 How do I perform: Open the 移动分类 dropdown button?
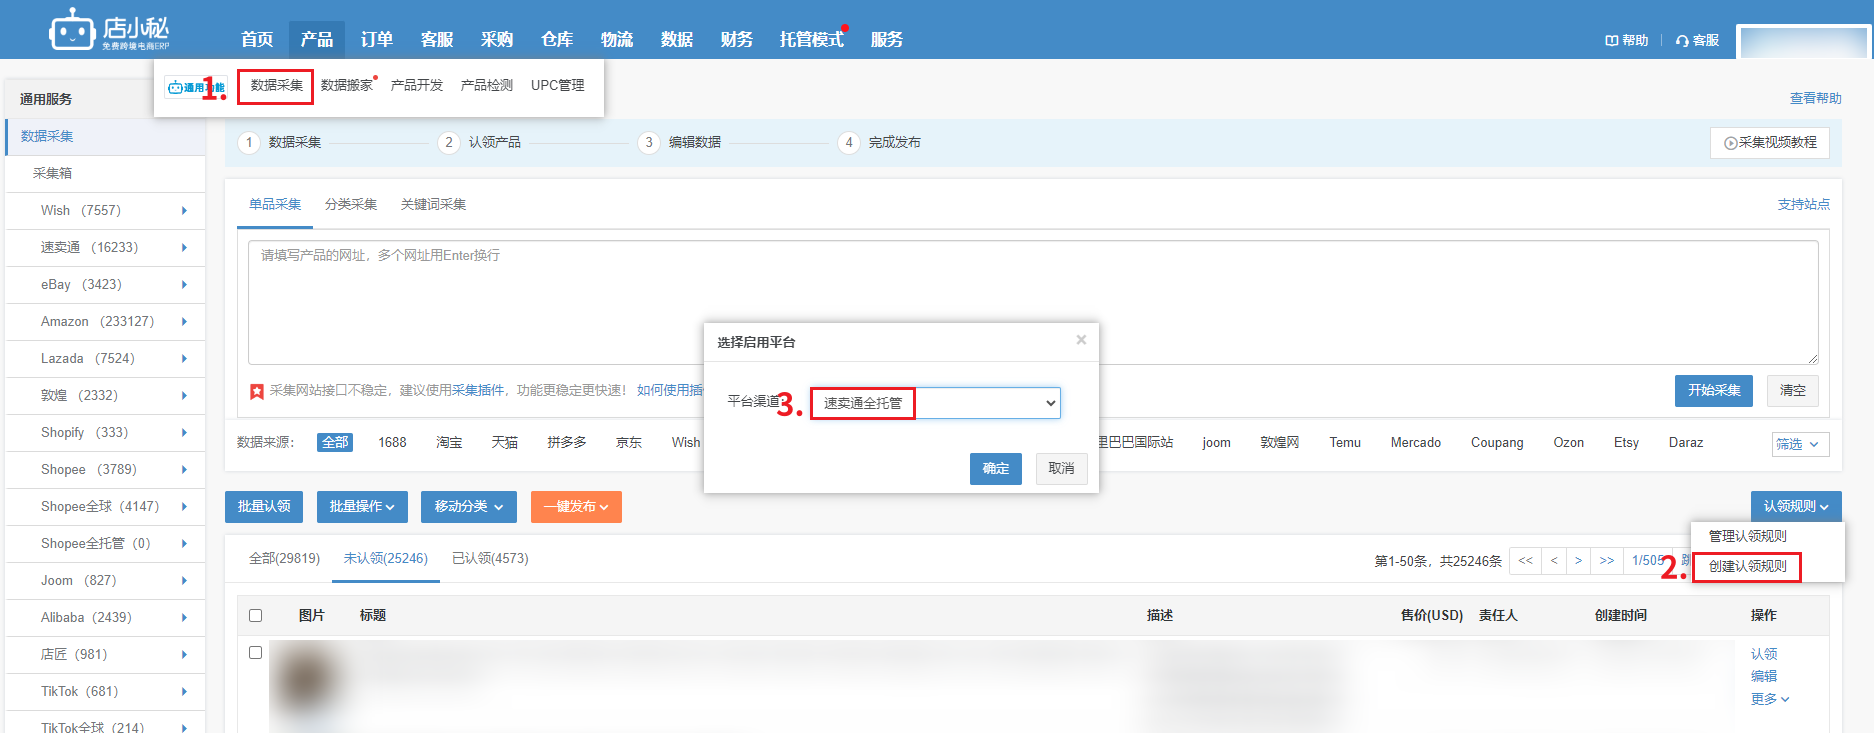pyautogui.click(x=468, y=507)
